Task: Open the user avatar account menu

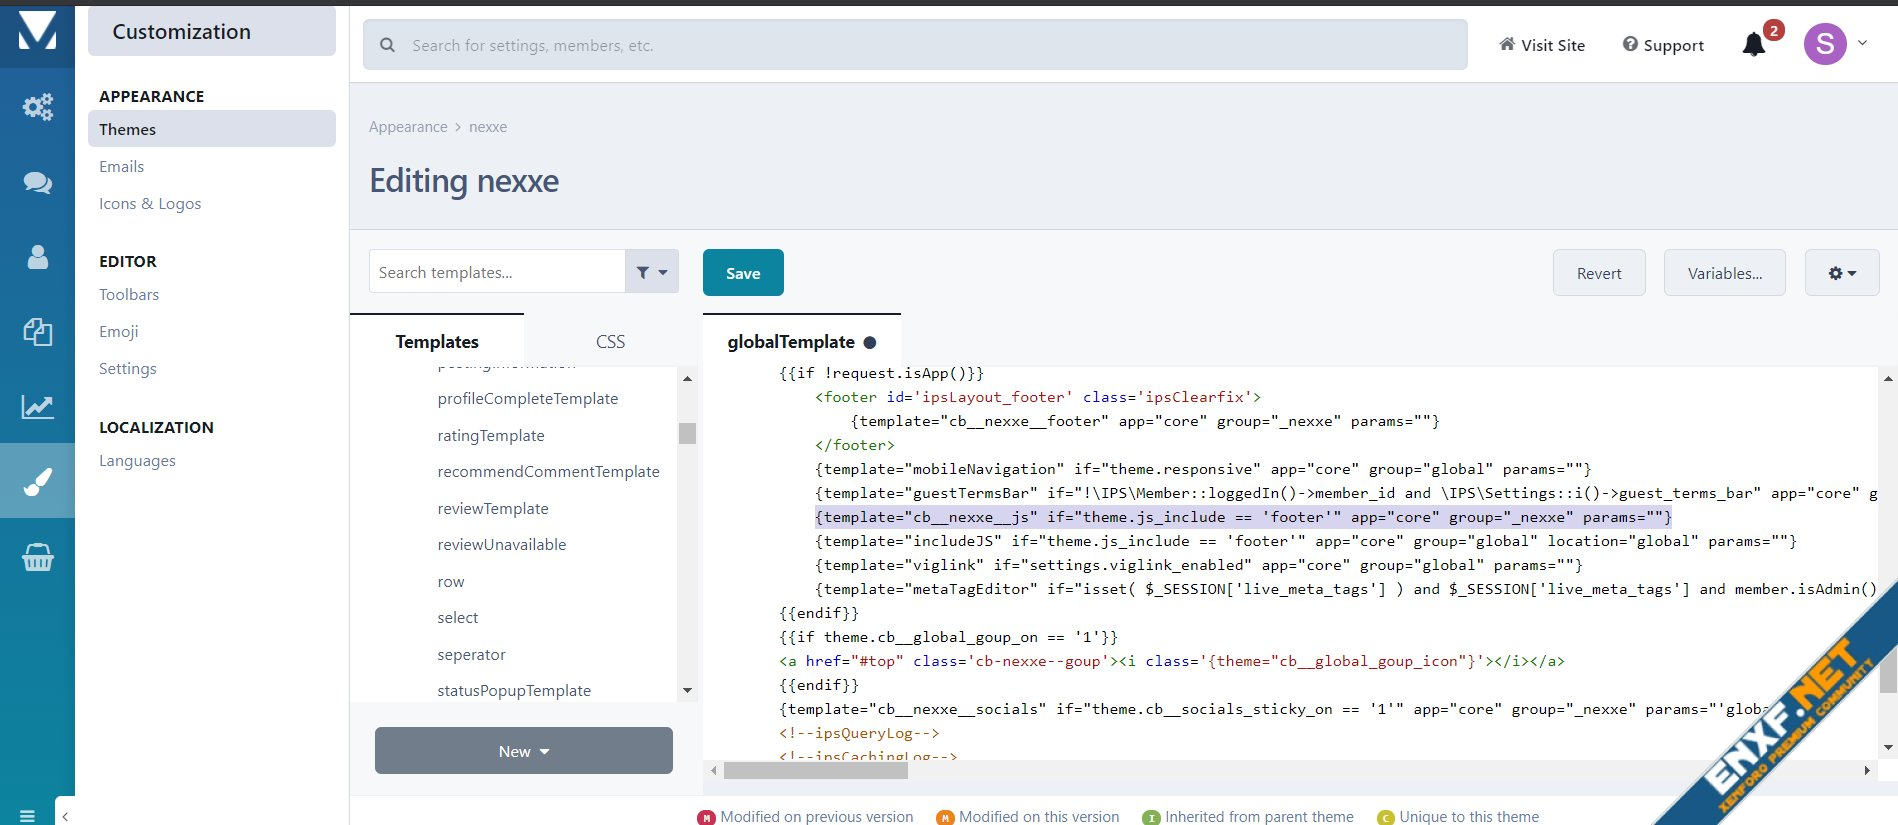Action: [x=1825, y=44]
